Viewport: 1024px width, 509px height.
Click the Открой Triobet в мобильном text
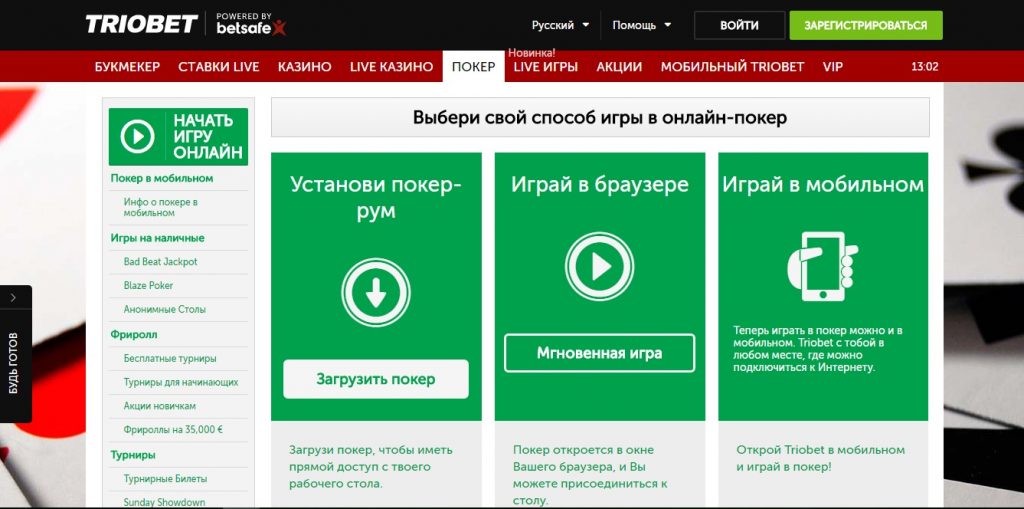click(821, 459)
